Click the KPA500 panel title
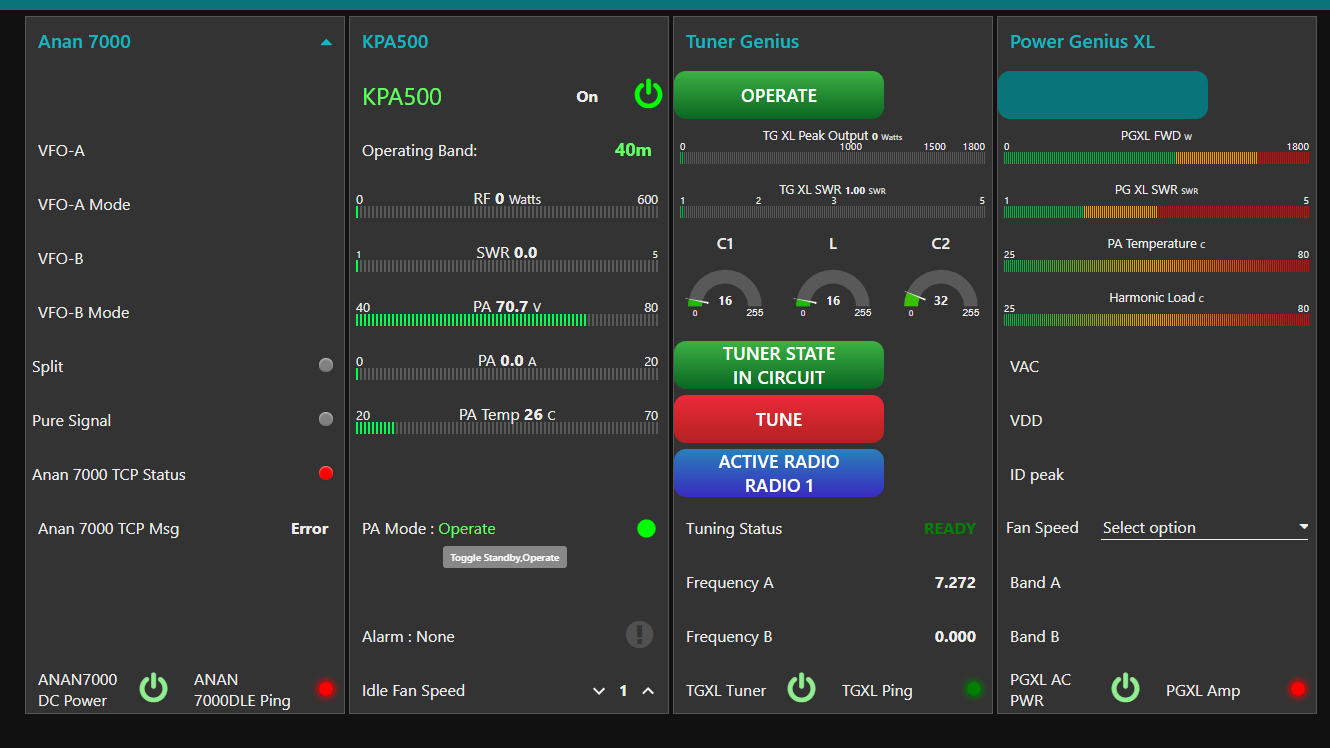 pos(395,42)
